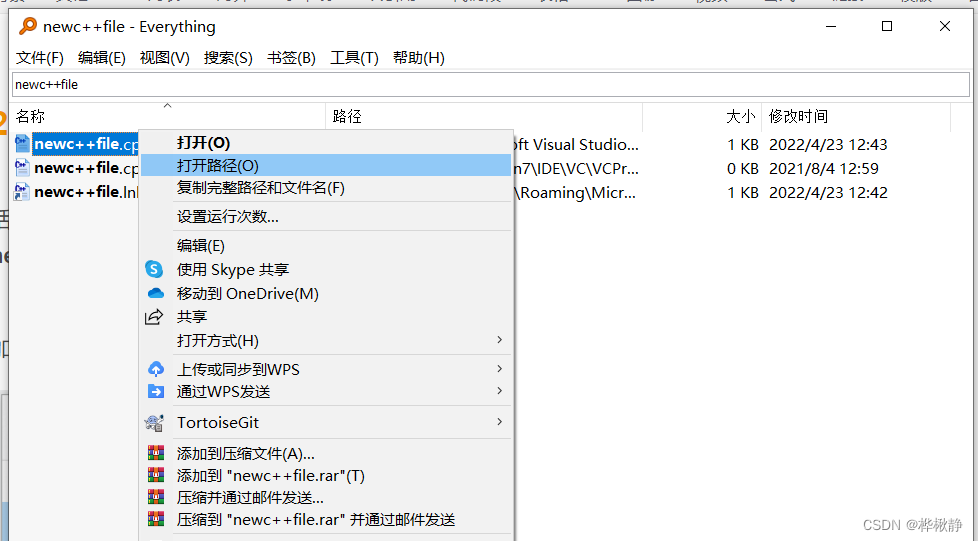
Task: Choose 使用 Skype 共享
Action: click(326, 270)
